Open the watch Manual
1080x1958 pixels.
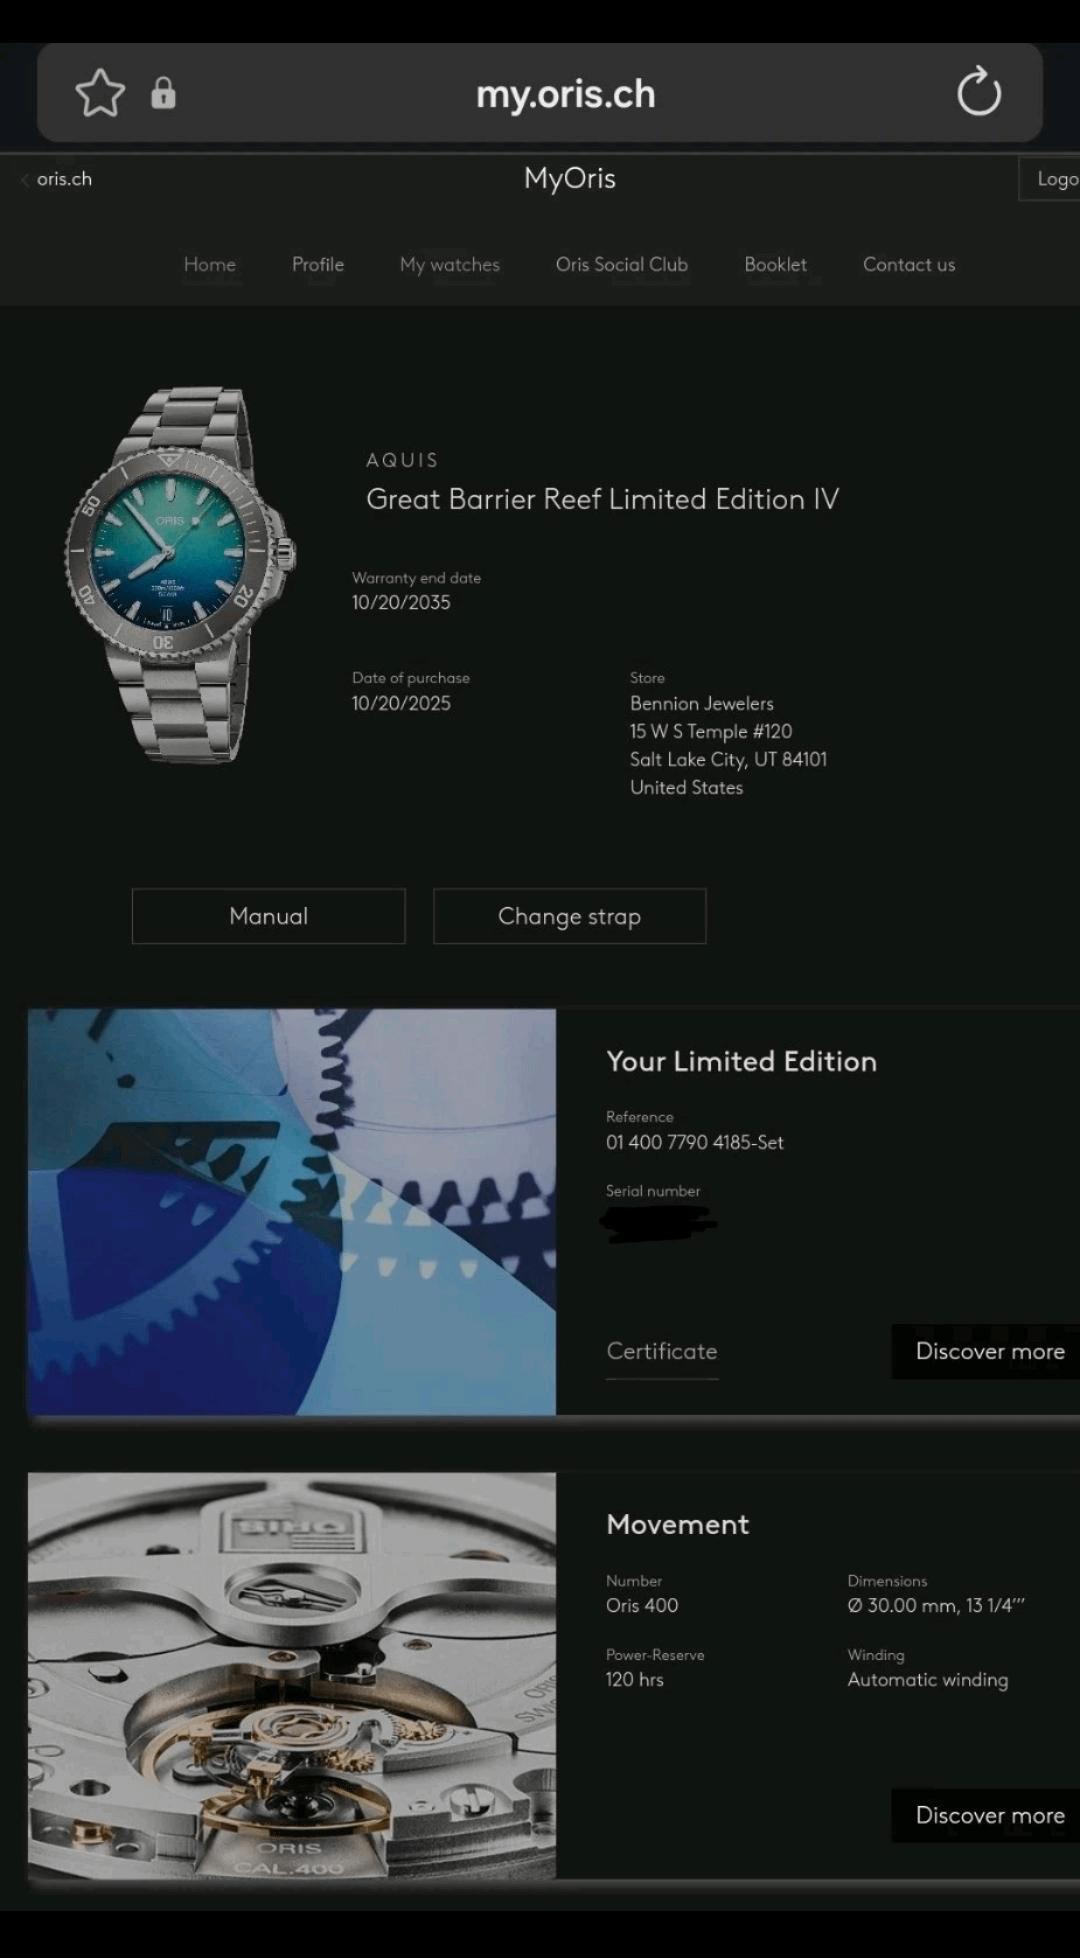tap(269, 916)
